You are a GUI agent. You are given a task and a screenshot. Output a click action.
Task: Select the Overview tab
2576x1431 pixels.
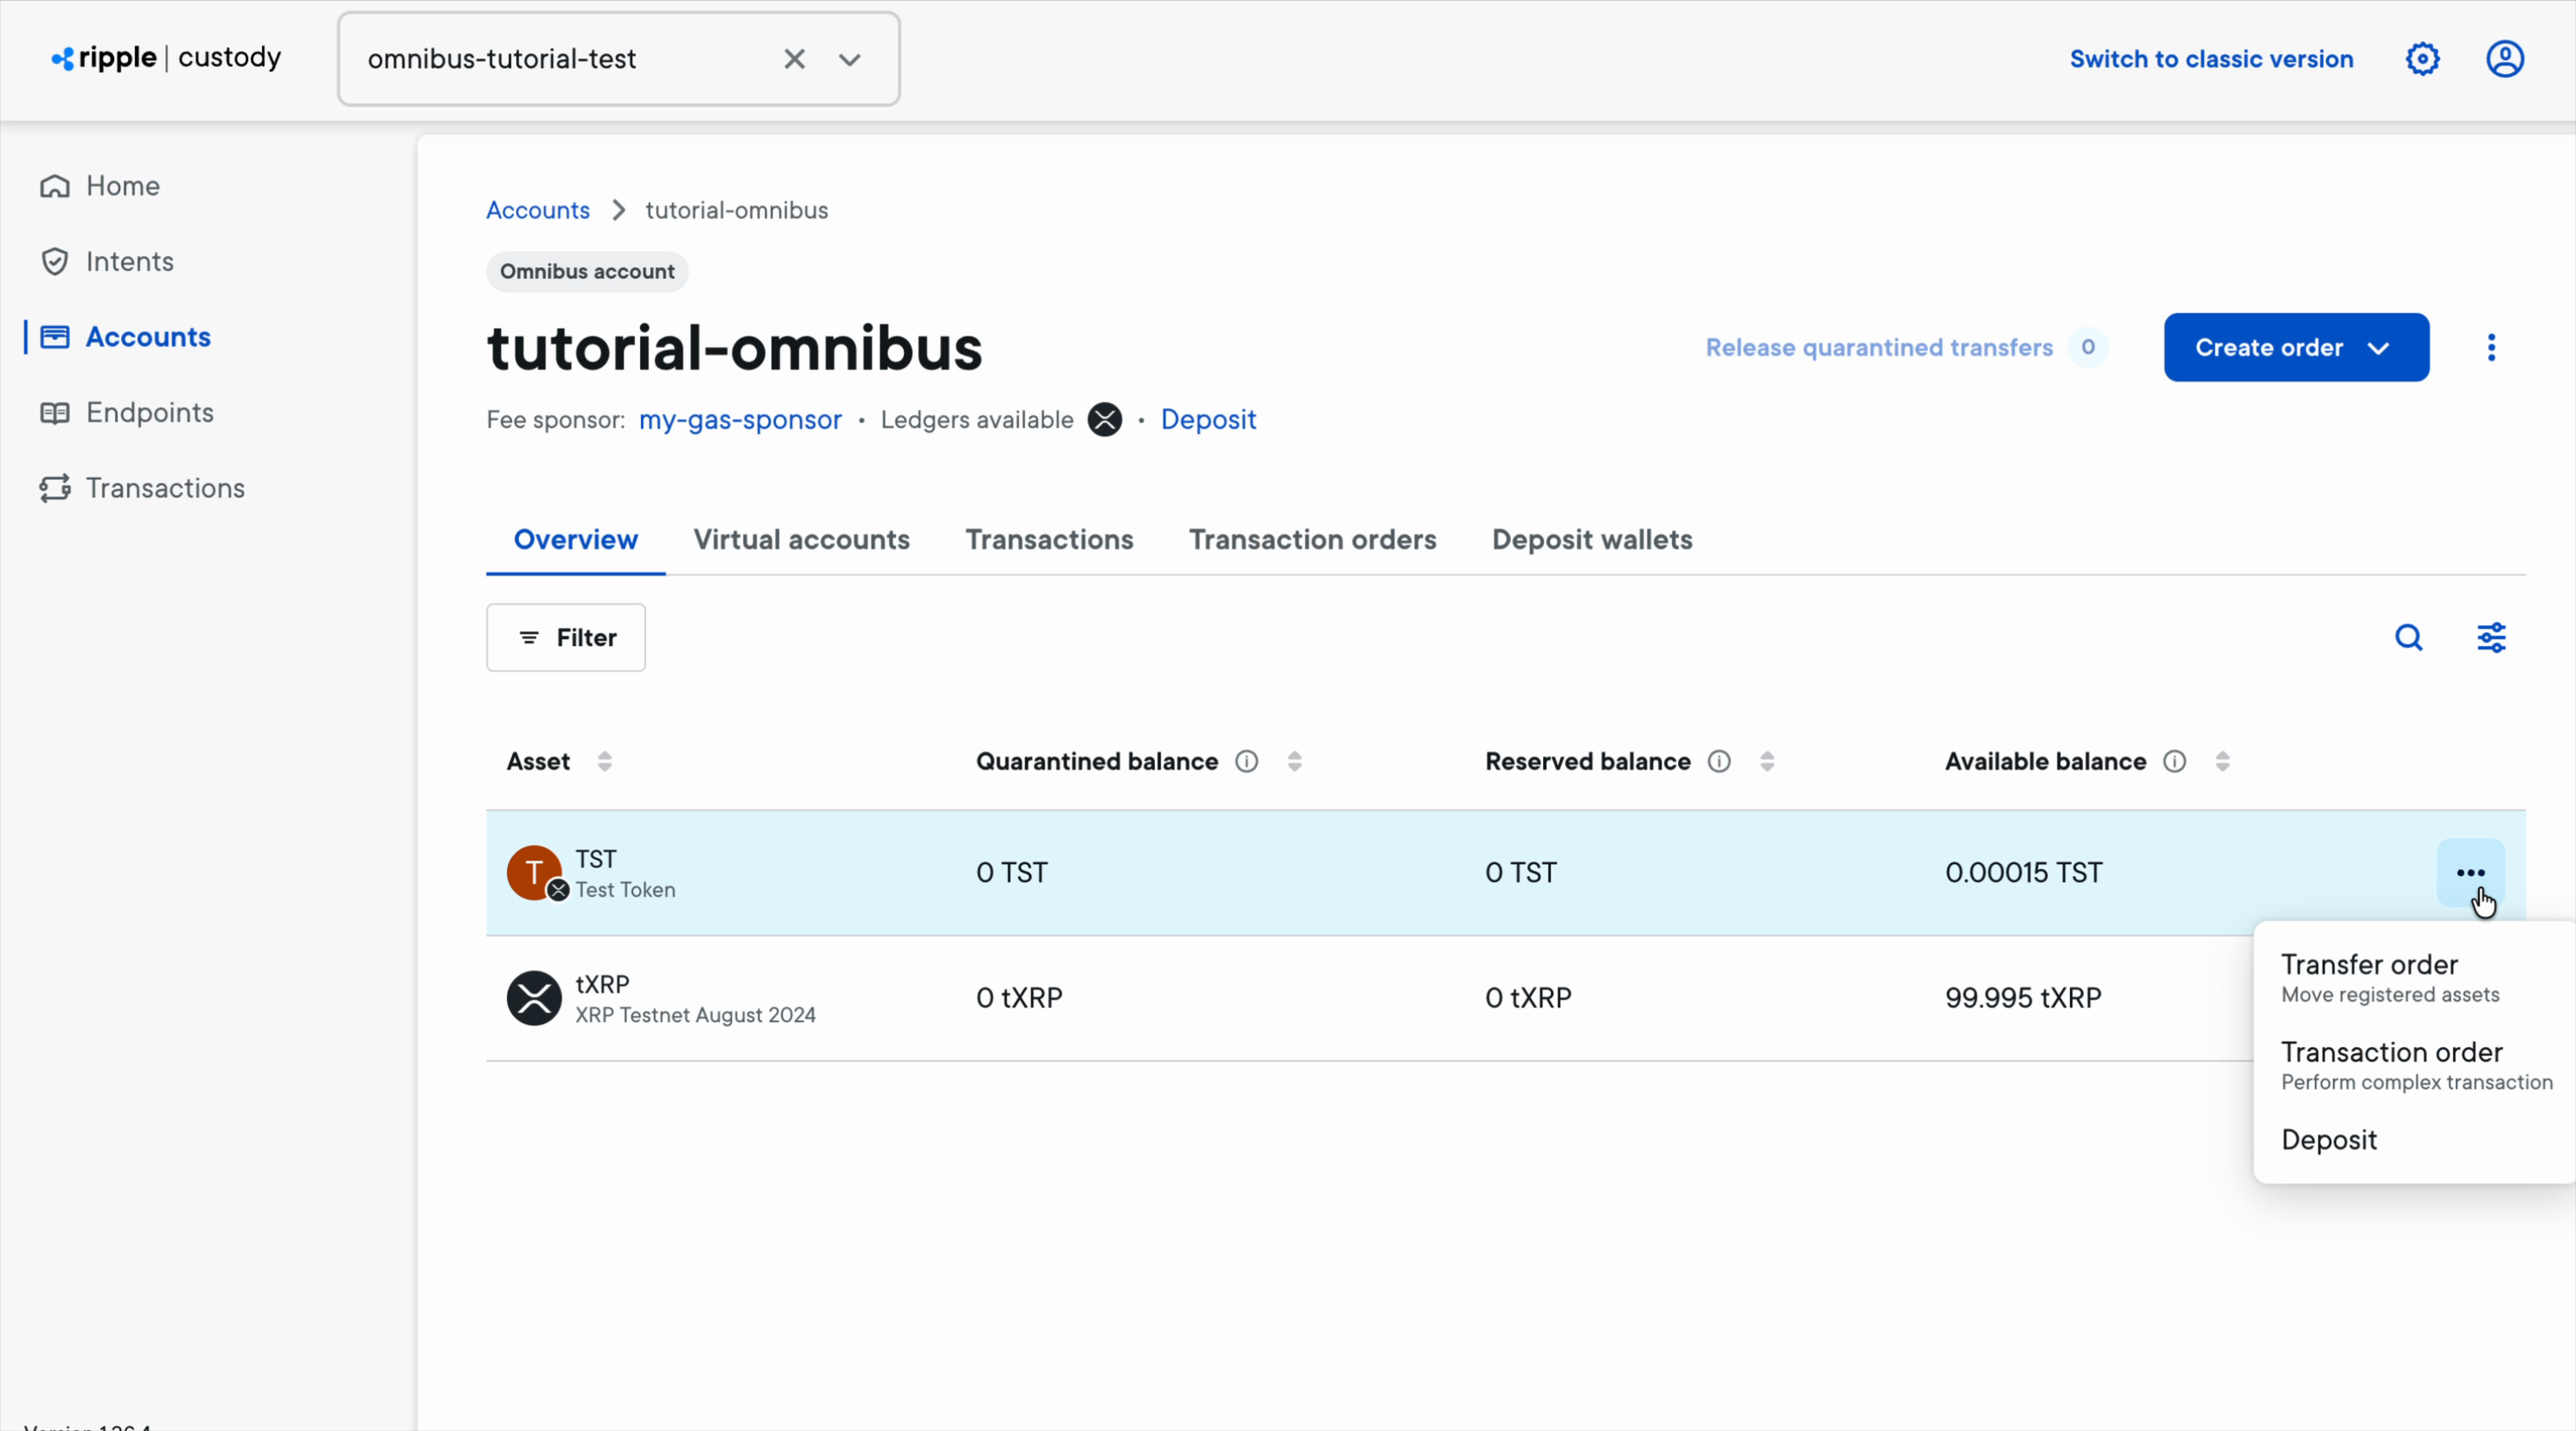coord(575,539)
